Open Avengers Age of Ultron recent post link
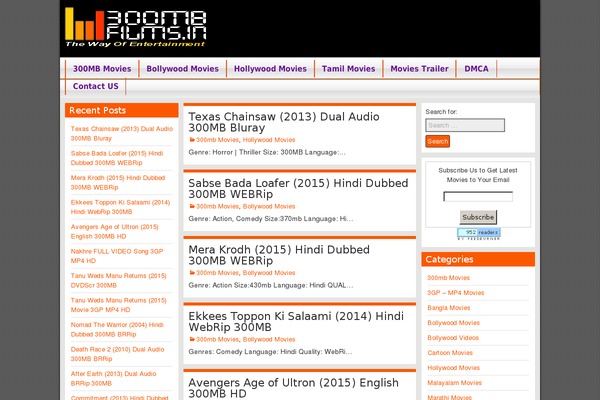Image resolution: width=600 pixels, height=400 pixels. click(x=114, y=232)
